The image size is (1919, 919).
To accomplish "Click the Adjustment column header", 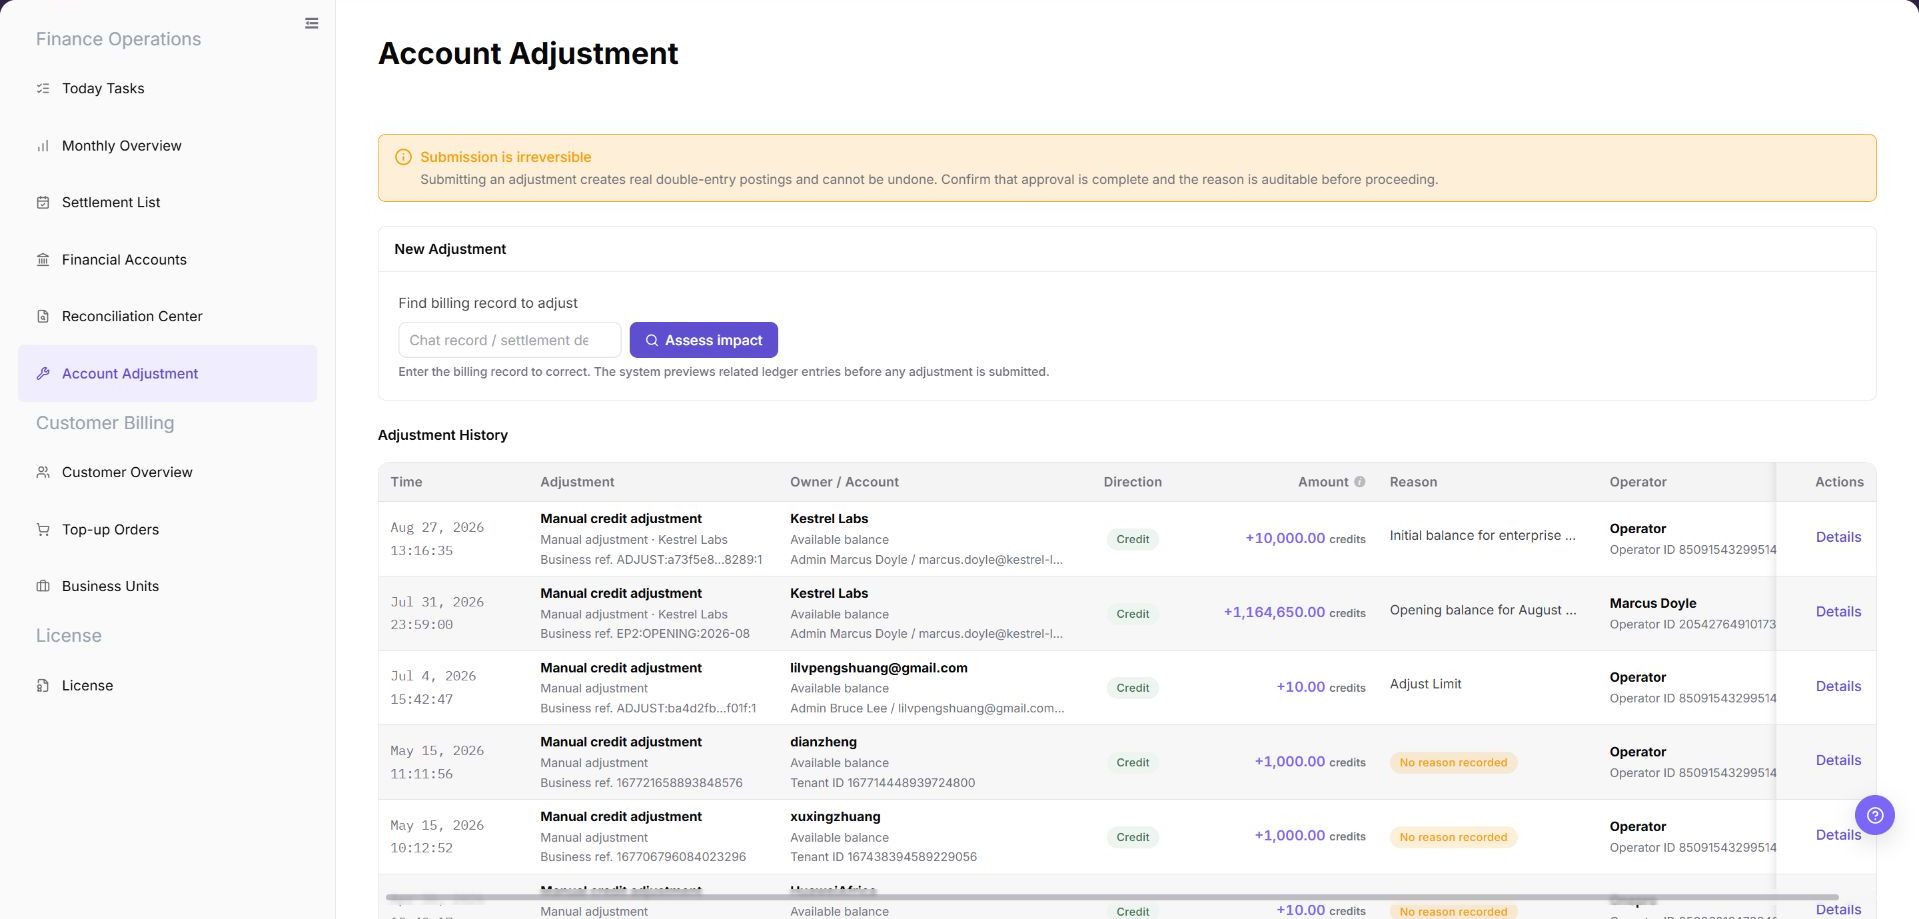I will point(577,482).
